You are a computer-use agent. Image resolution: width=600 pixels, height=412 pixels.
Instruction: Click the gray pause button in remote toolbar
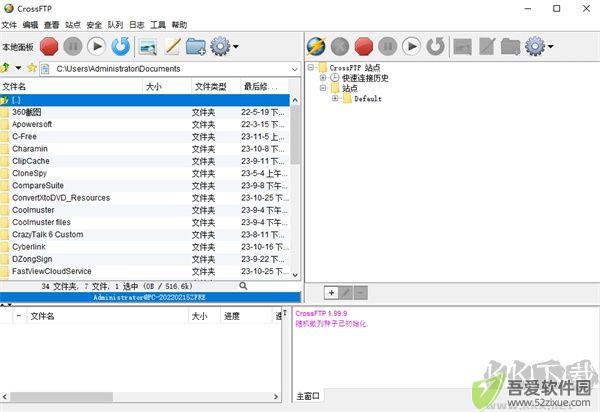tap(388, 46)
